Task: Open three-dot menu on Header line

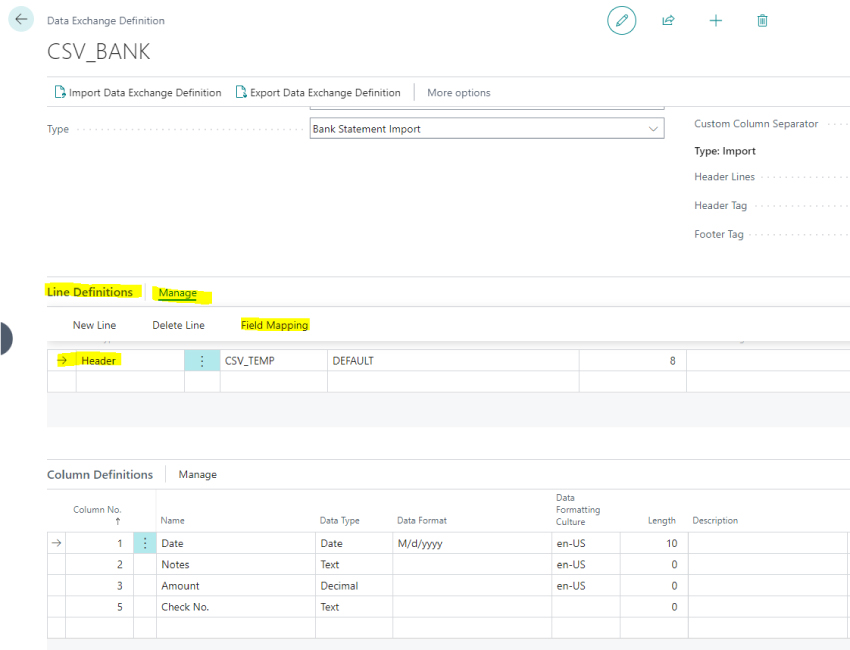Action: (202, 361)
